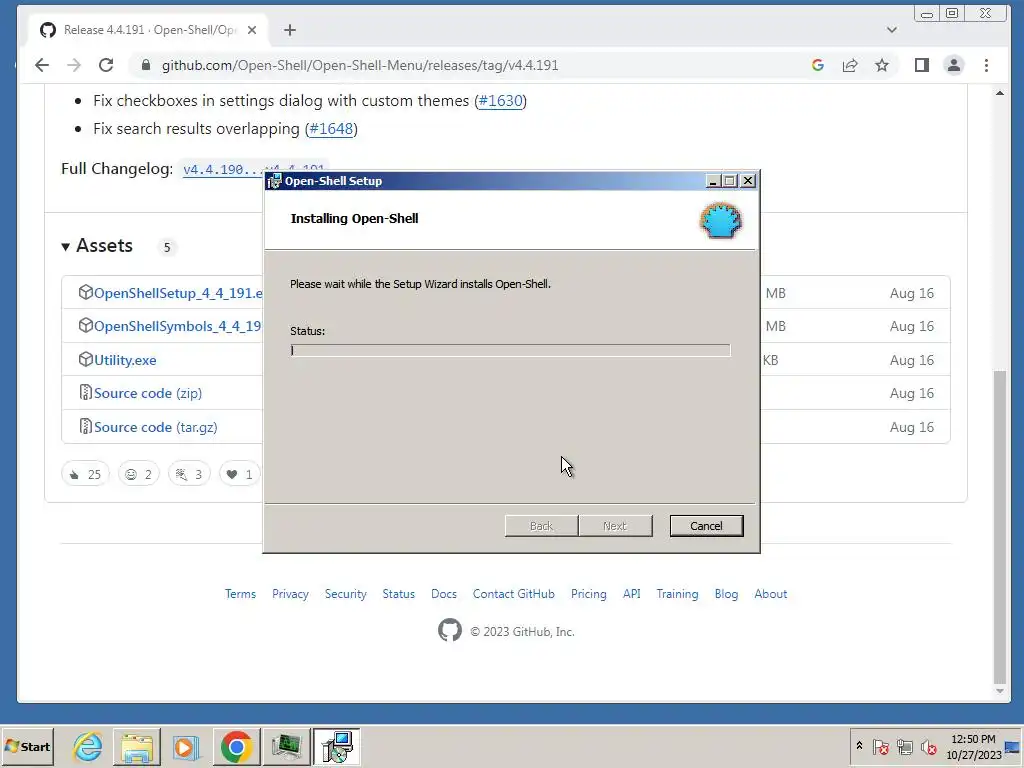
Task: Open Pricing footer link
Action: pyautogui.click(x=588, y=594)
